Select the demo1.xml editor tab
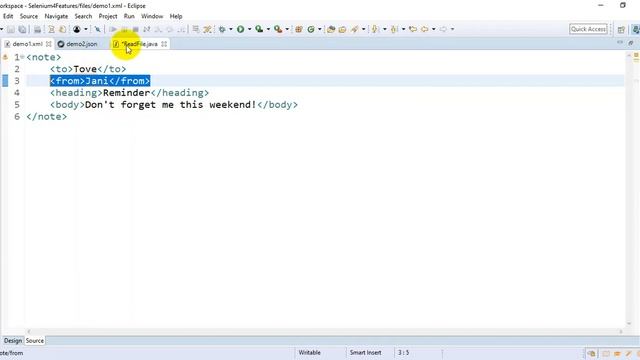 27,44
